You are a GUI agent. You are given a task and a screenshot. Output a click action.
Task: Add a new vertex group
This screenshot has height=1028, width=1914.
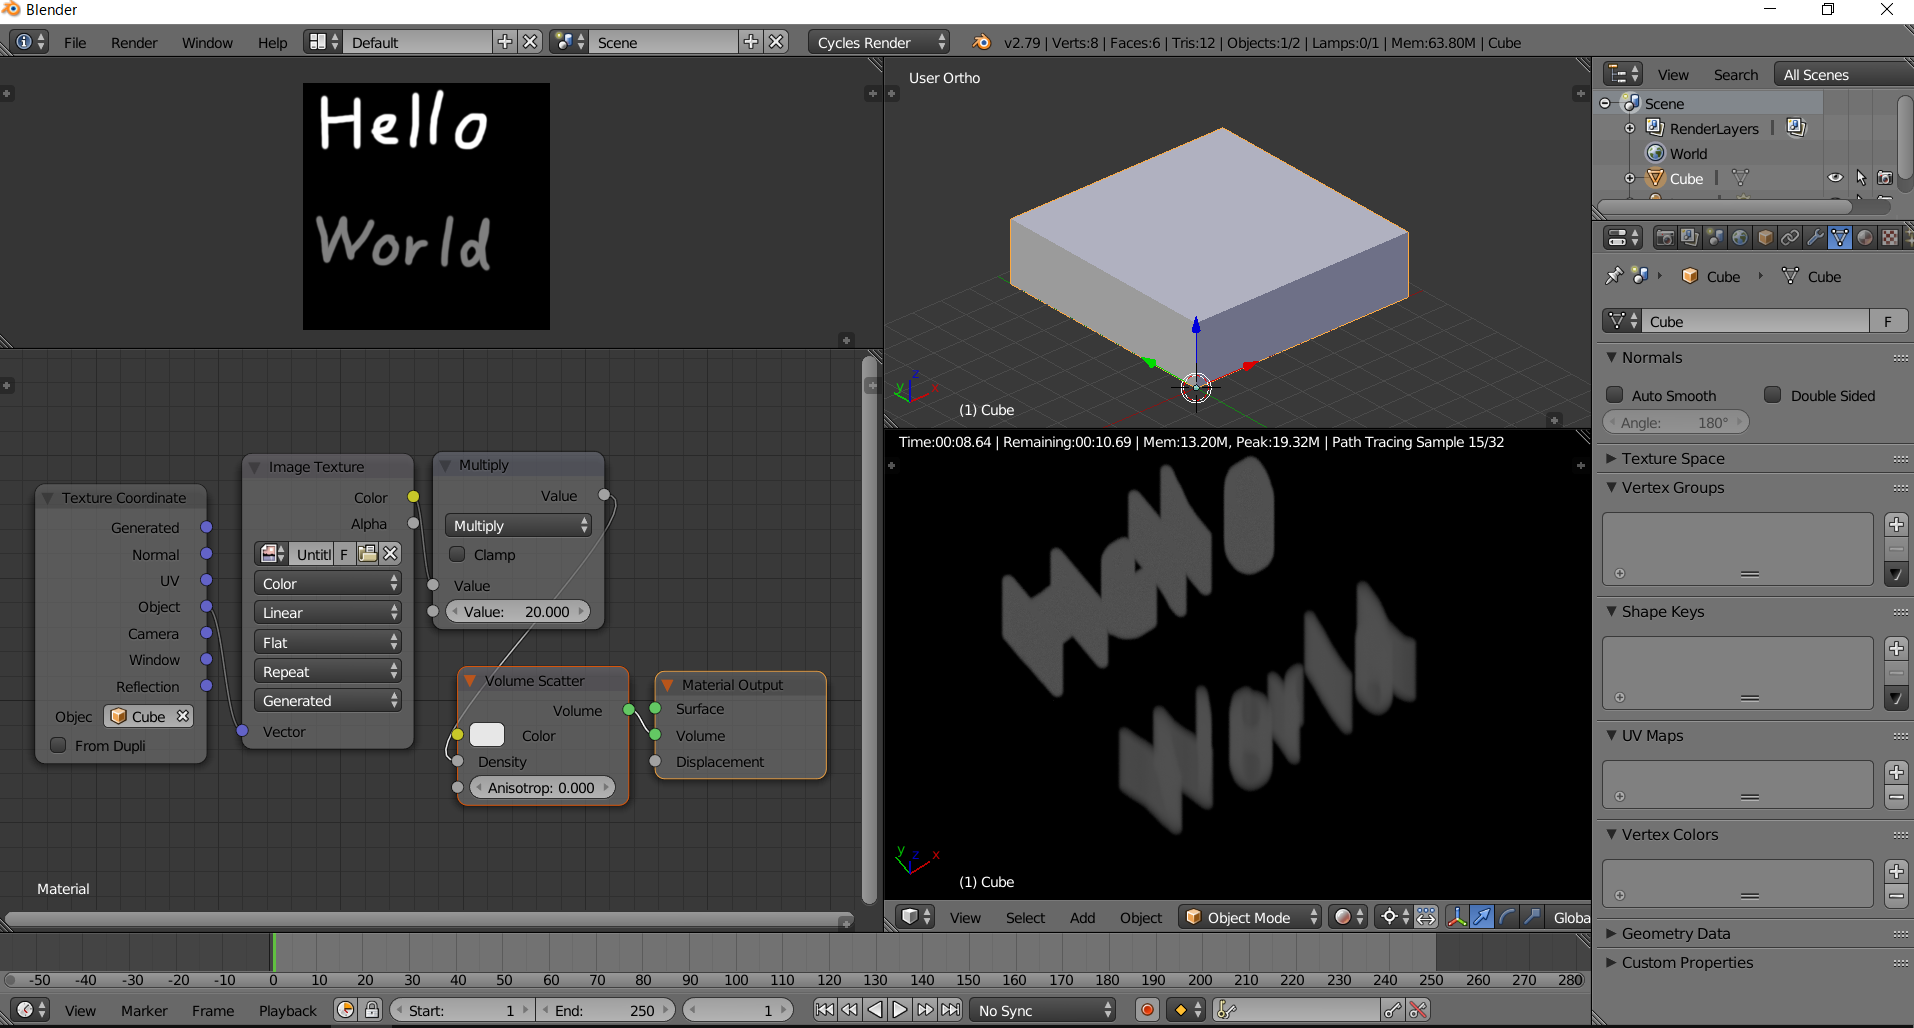tap(1896, 525)
